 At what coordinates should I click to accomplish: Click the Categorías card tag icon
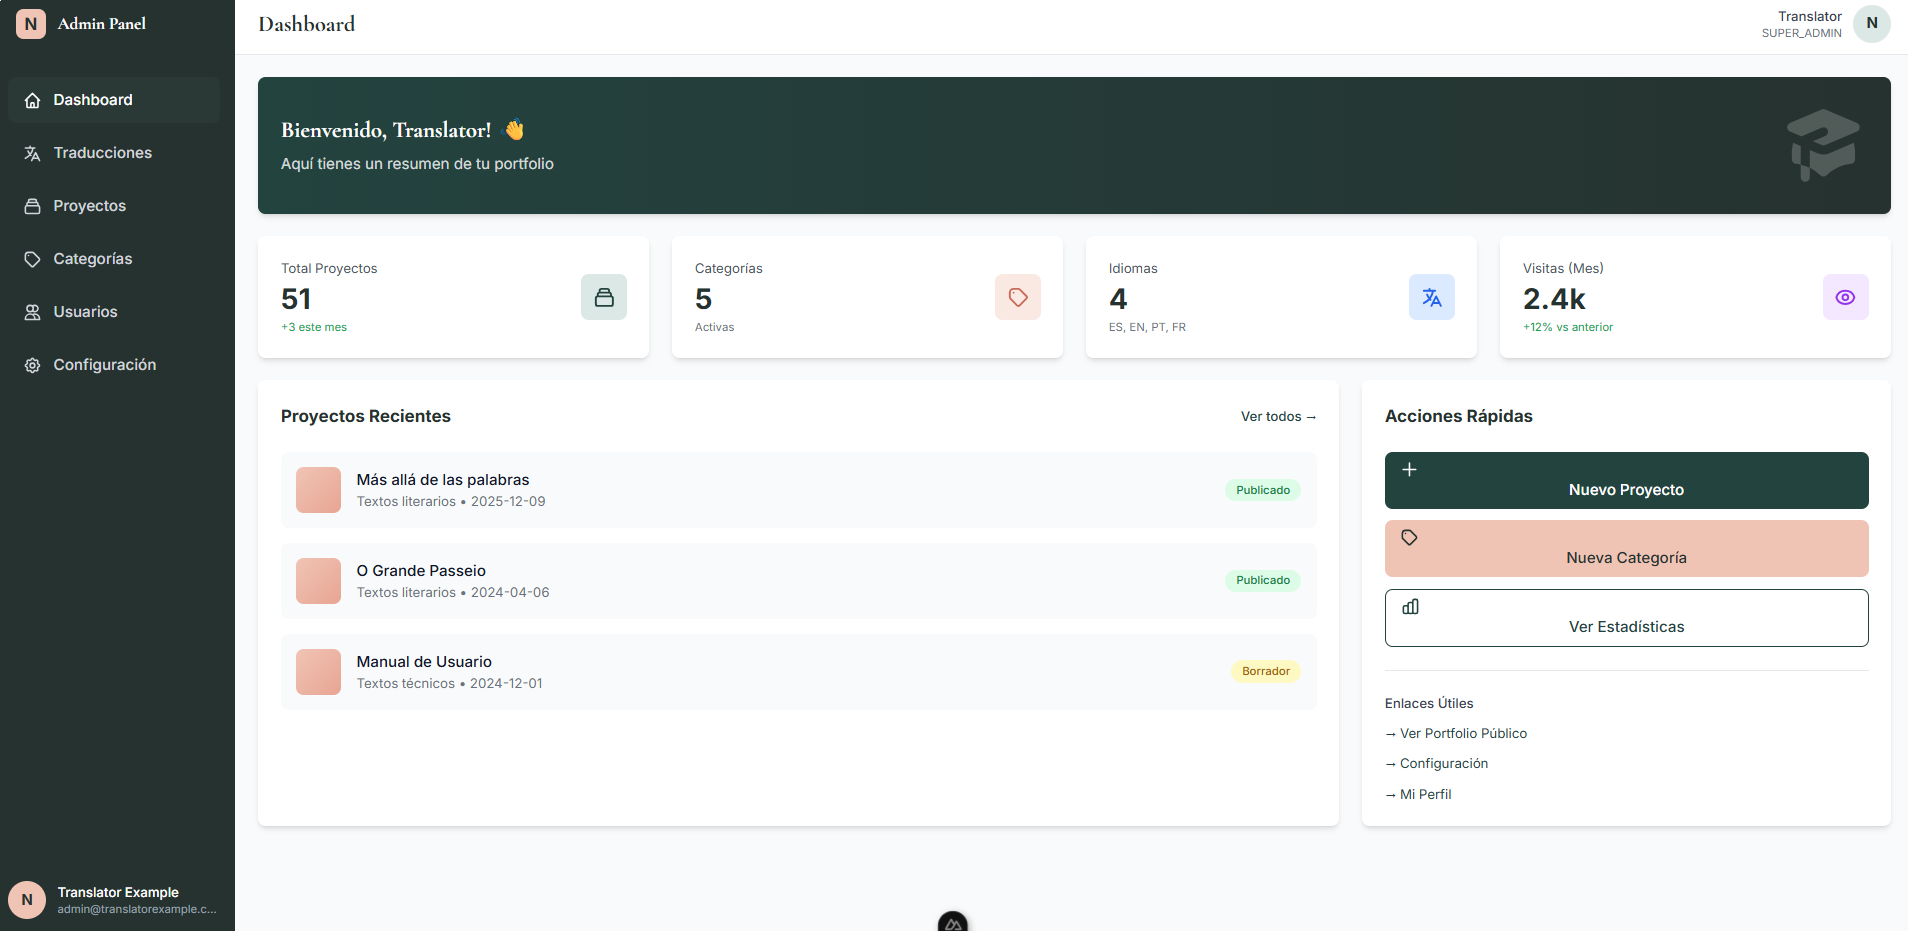[1018, 297]
